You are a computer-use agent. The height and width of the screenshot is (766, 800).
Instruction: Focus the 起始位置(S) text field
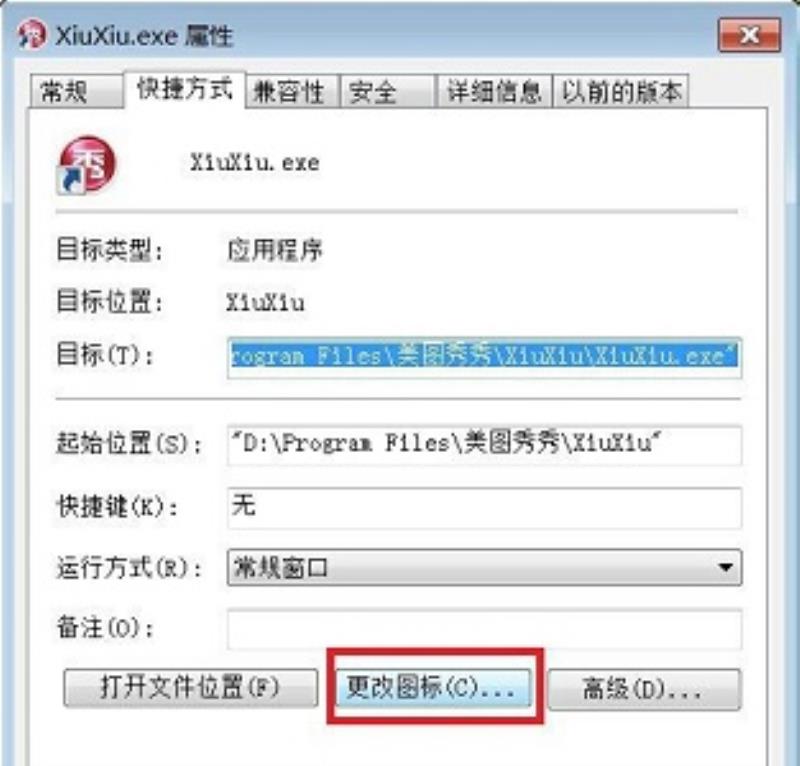coord(484,445)
